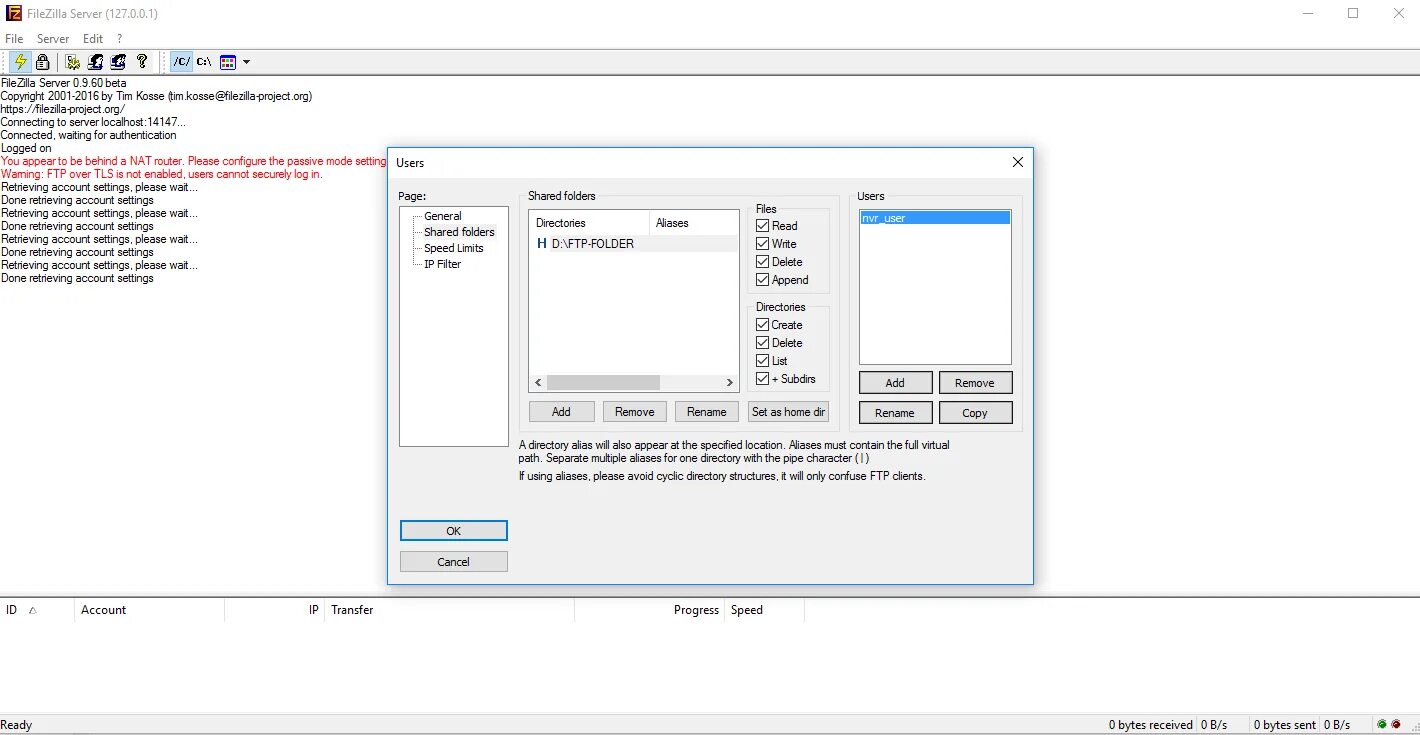
Task: Toggle the Directories Delete checkbox
Action: [763, 343]
